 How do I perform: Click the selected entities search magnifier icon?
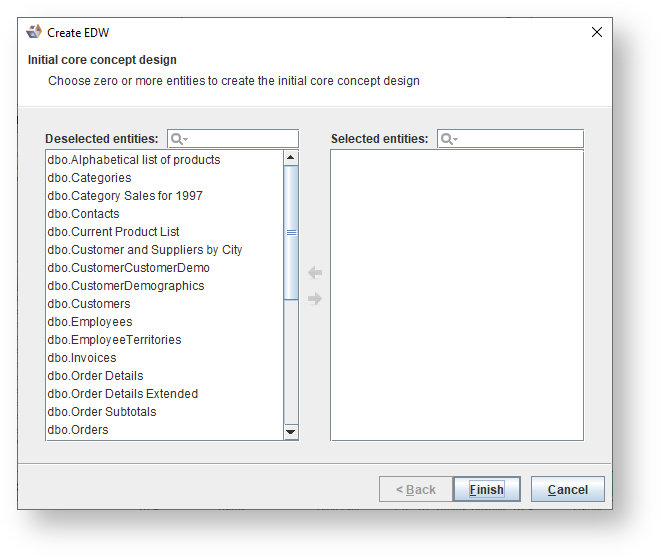tap(447, 139)
